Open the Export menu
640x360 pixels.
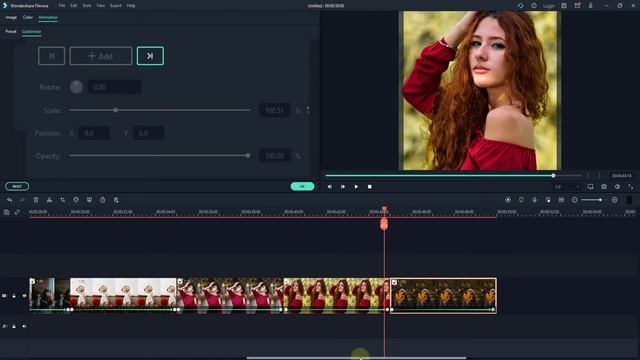point(116,6)
